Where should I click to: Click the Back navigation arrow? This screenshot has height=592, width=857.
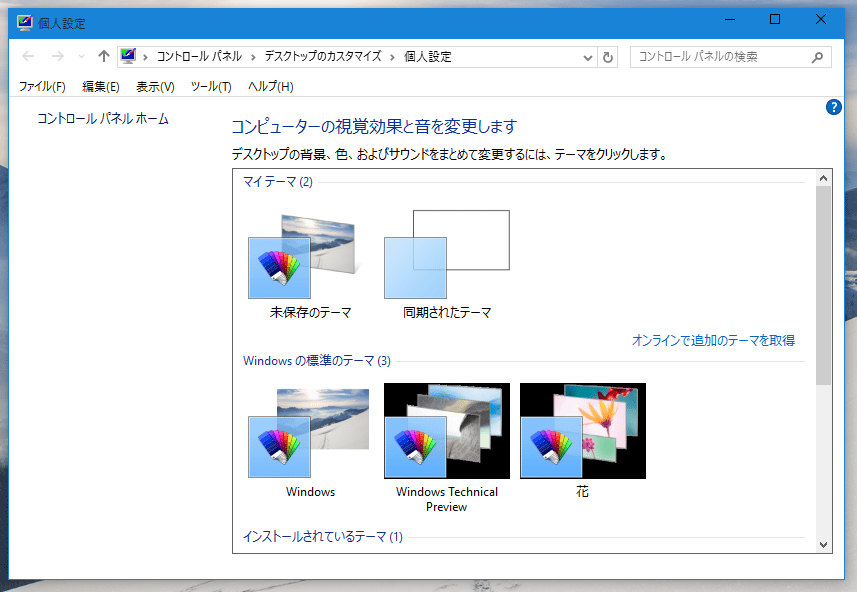pyautogui.click(x=28, y=56)
